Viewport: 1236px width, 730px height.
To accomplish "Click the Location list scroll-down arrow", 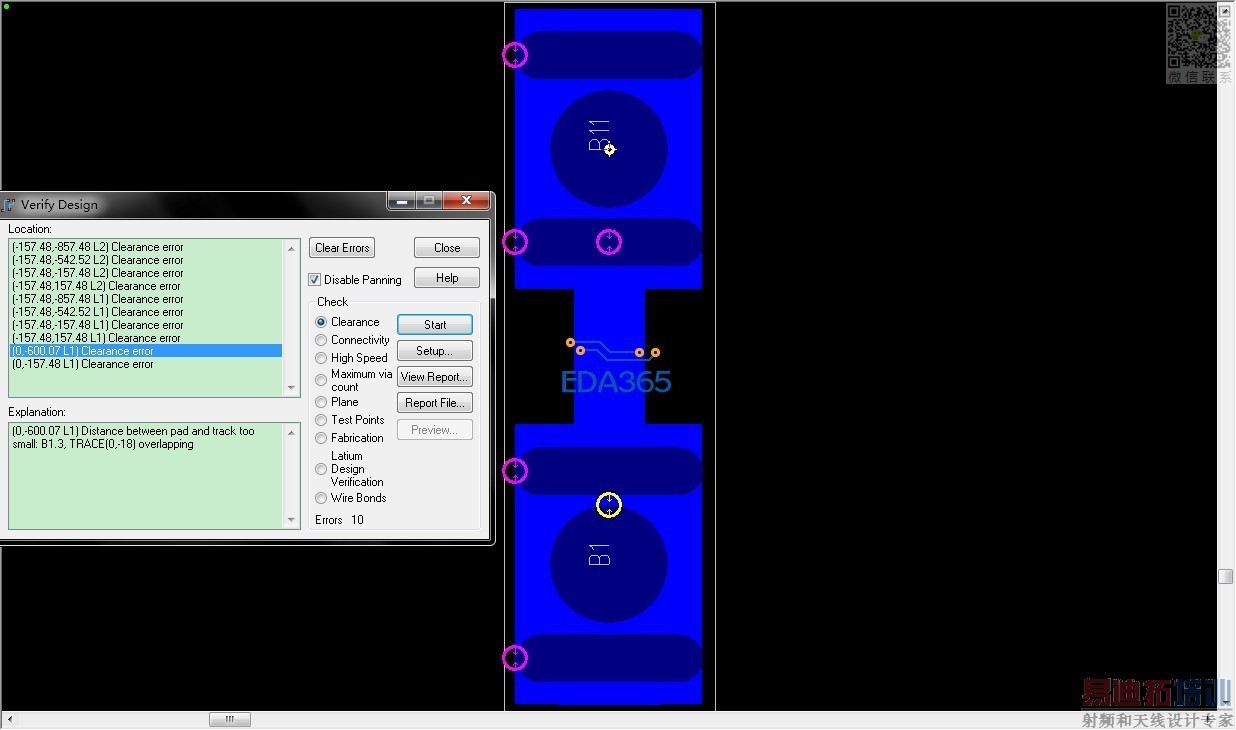I will tap(292, 388).
